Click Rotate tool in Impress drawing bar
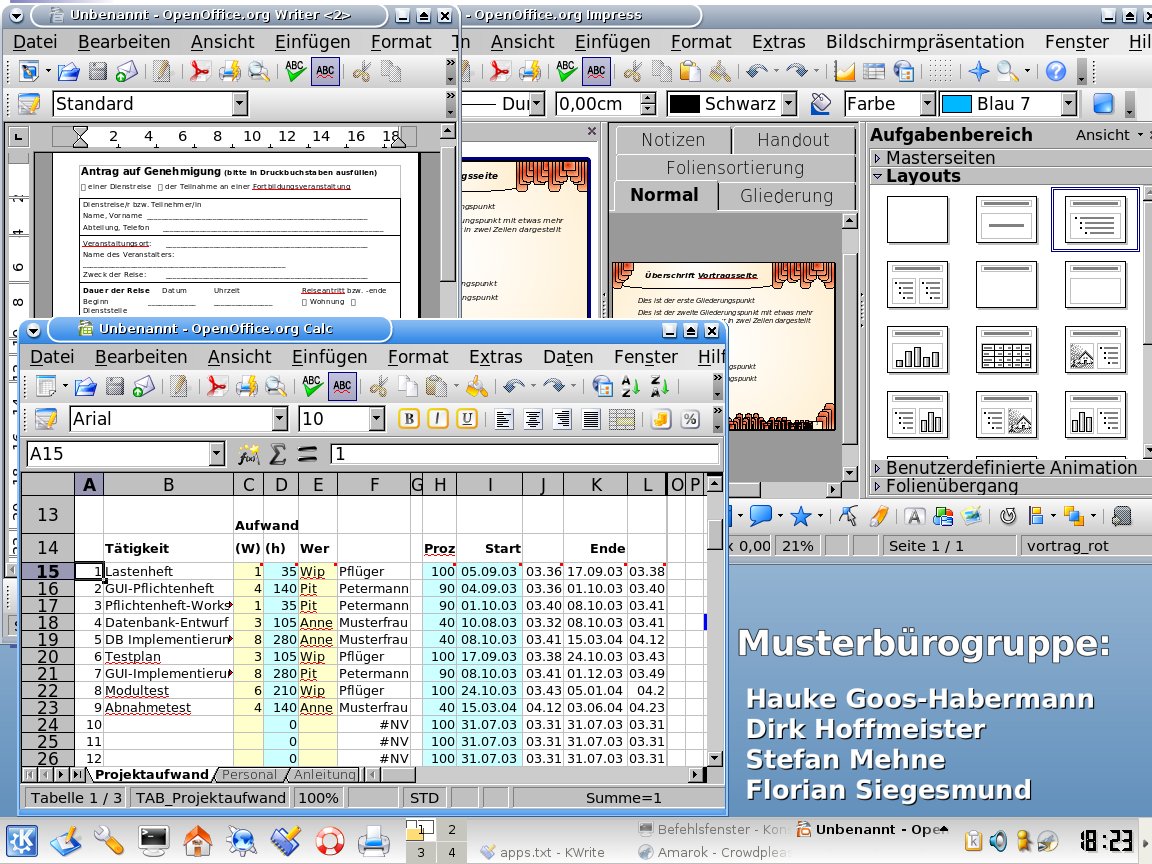The height and width of the screenshot is (864, 1152). coord(1007,516)
